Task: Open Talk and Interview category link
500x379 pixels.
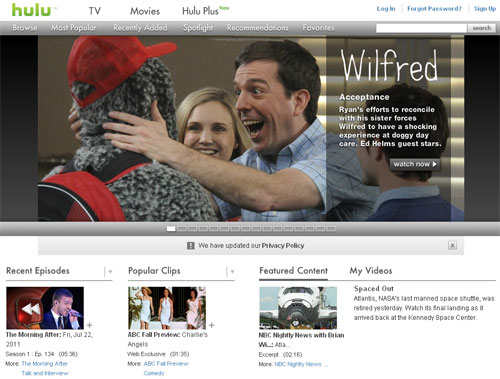Action: coord(45,373)
